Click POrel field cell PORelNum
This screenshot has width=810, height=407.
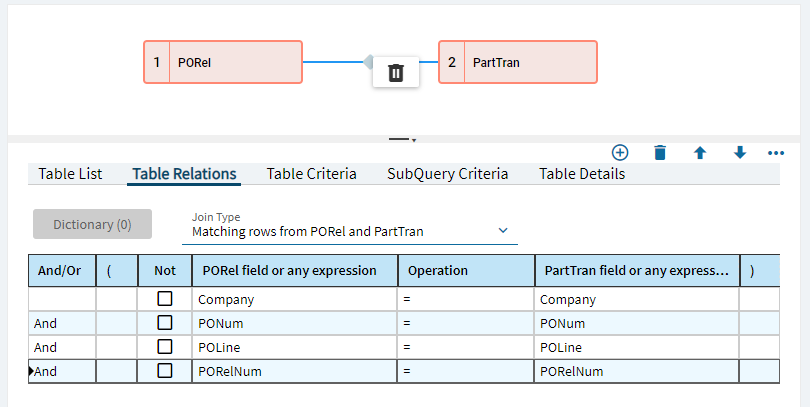point(294,371)
